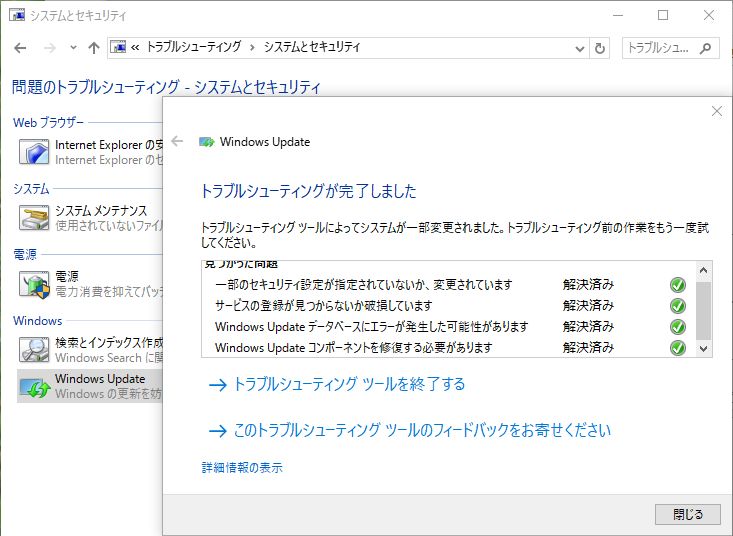Click green check for セキュリティ設定 row

[678, 285]
